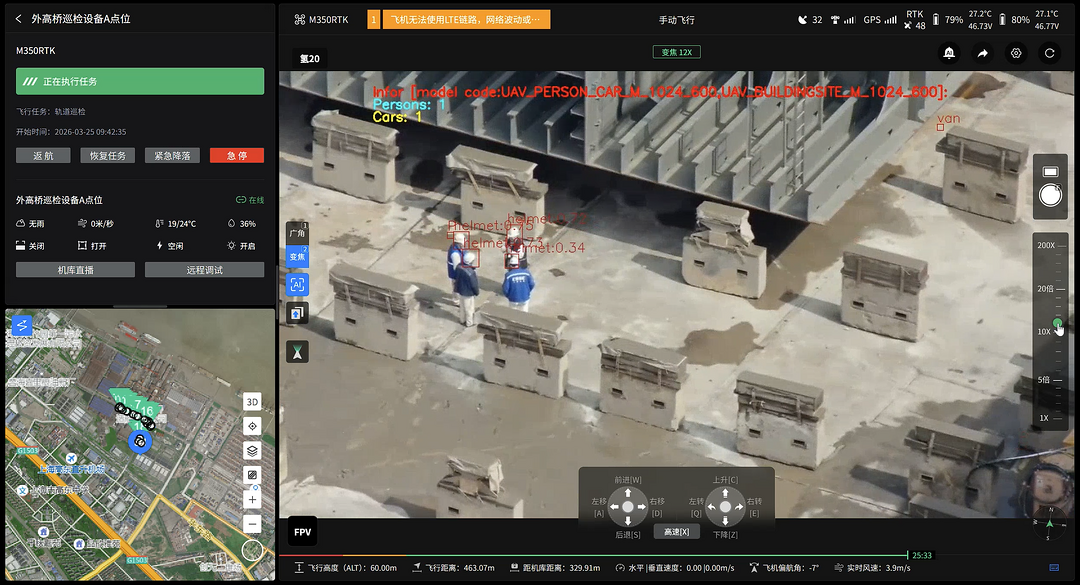Screen dimensions: 1080x585
Task: Go back using the left chevron arrow
Action: (x=18, y=19)
